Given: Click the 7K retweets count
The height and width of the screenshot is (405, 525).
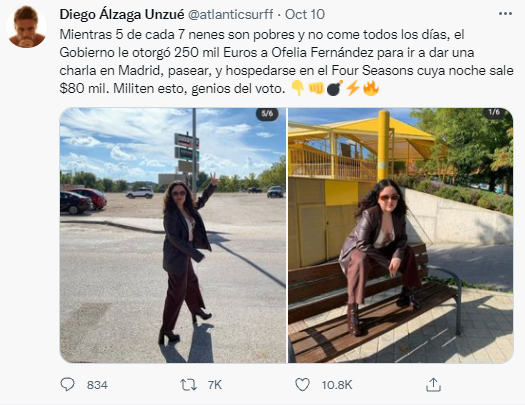Looking at the screenshot, I should click(x=215, y=385).
